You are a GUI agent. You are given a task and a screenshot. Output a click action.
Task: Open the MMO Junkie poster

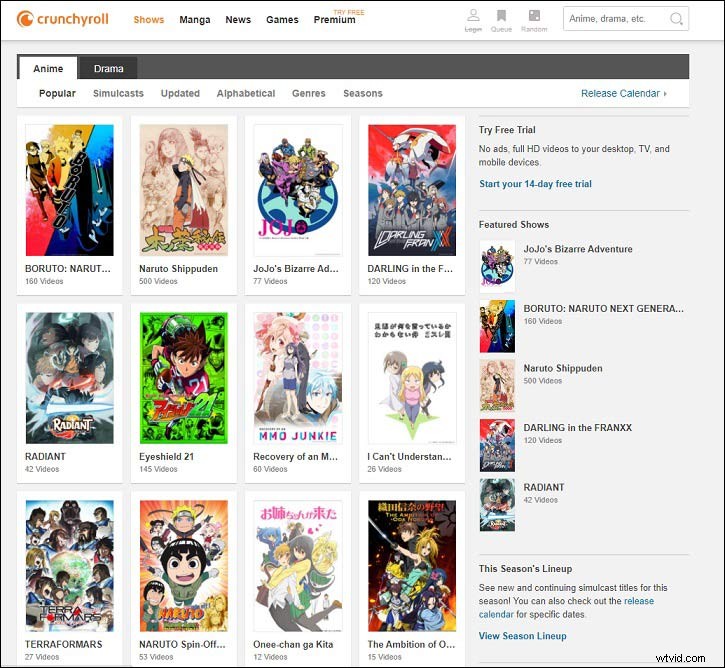[x=298, y=378]
